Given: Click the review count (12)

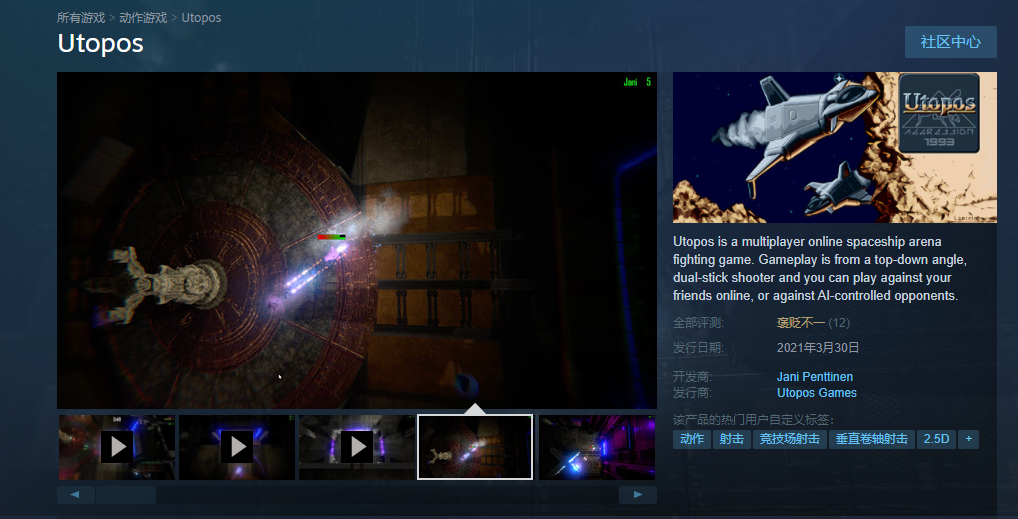Looking at the screenshot, I should 839,323.
